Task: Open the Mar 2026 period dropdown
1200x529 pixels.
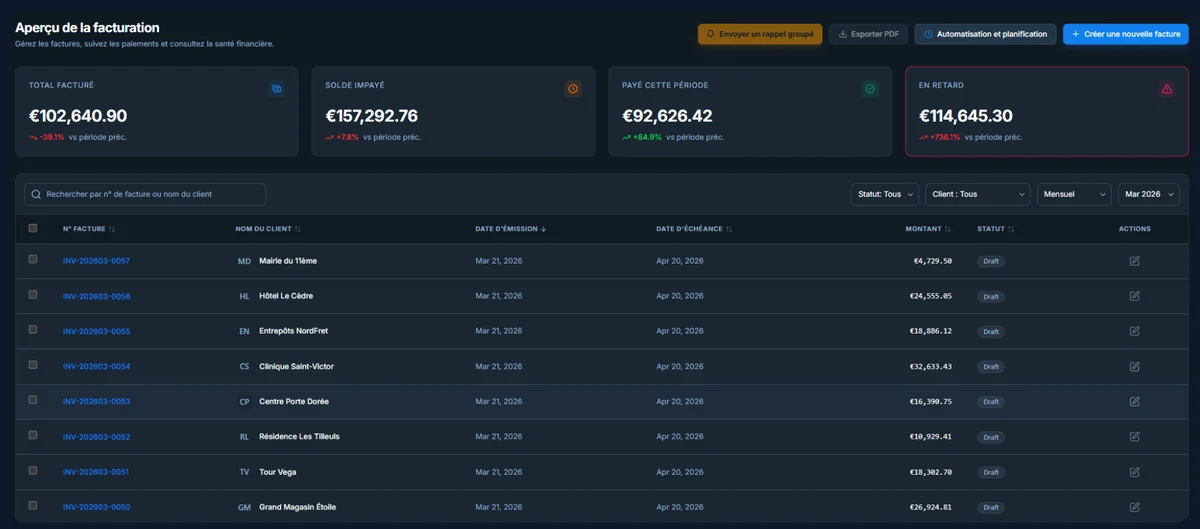Action: point(1148,194)
